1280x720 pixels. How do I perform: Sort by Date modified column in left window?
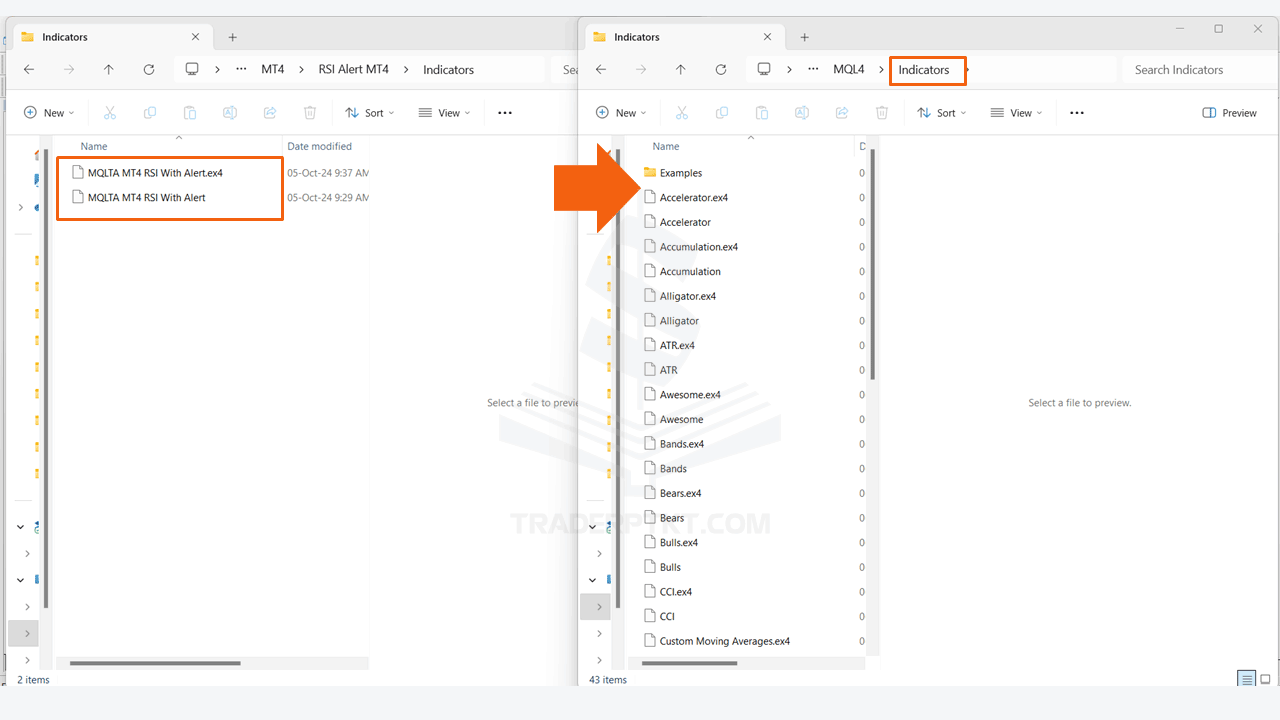[x=320, y=146]
